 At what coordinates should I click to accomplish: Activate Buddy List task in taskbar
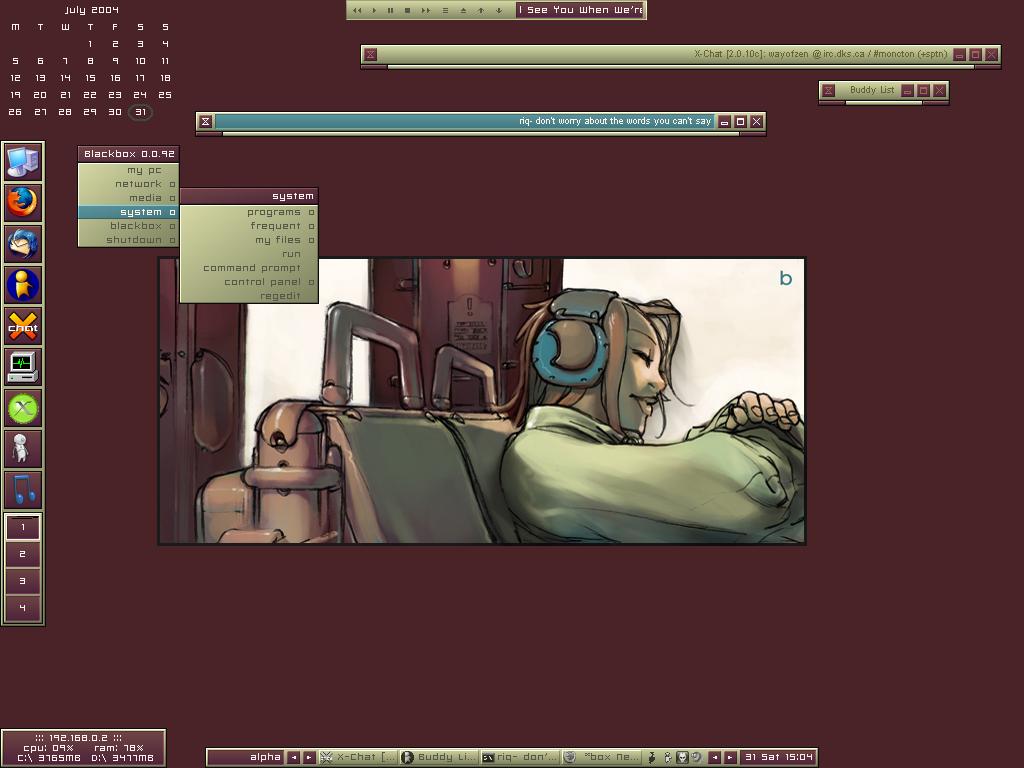(x=439, y=758)
